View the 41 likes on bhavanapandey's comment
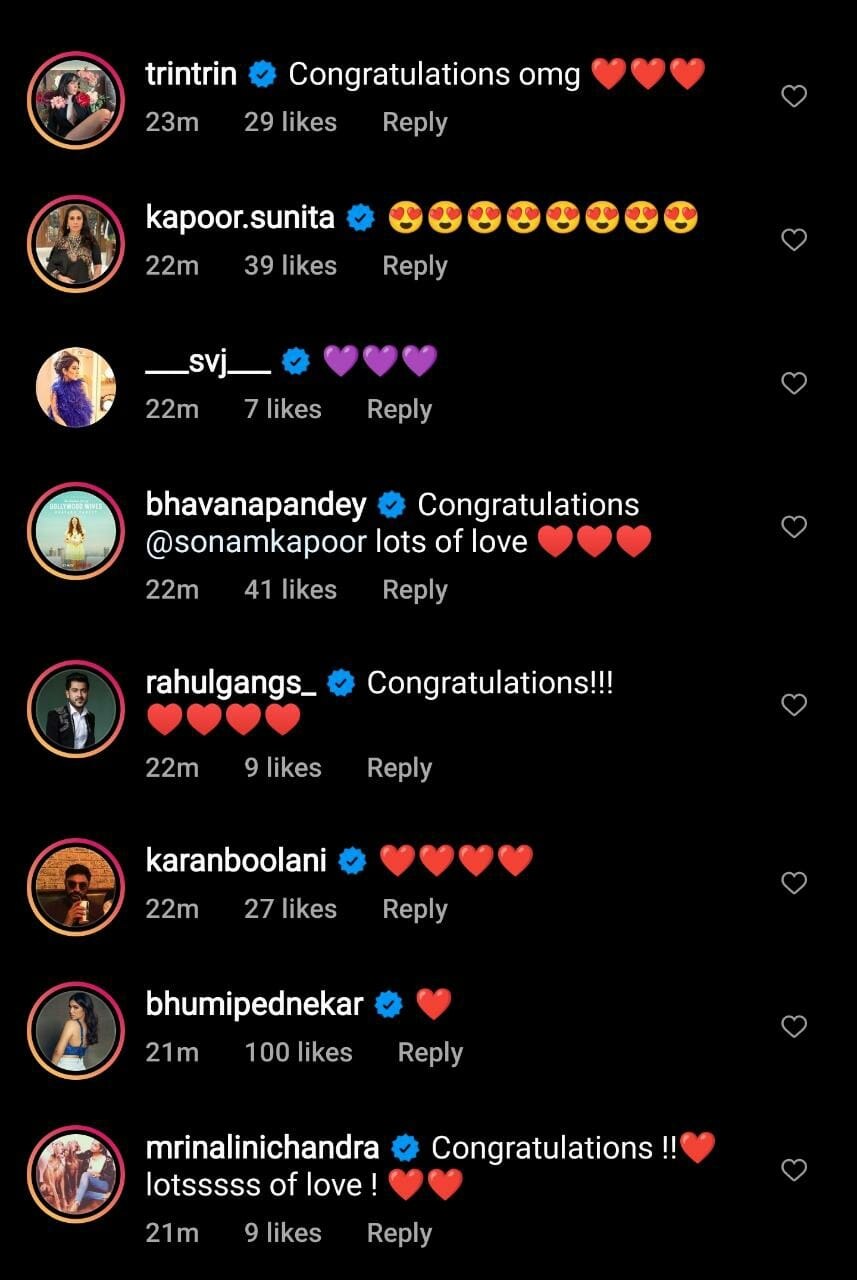The width and height of the screenshot is (857, 1280). [x=290, y=590]
